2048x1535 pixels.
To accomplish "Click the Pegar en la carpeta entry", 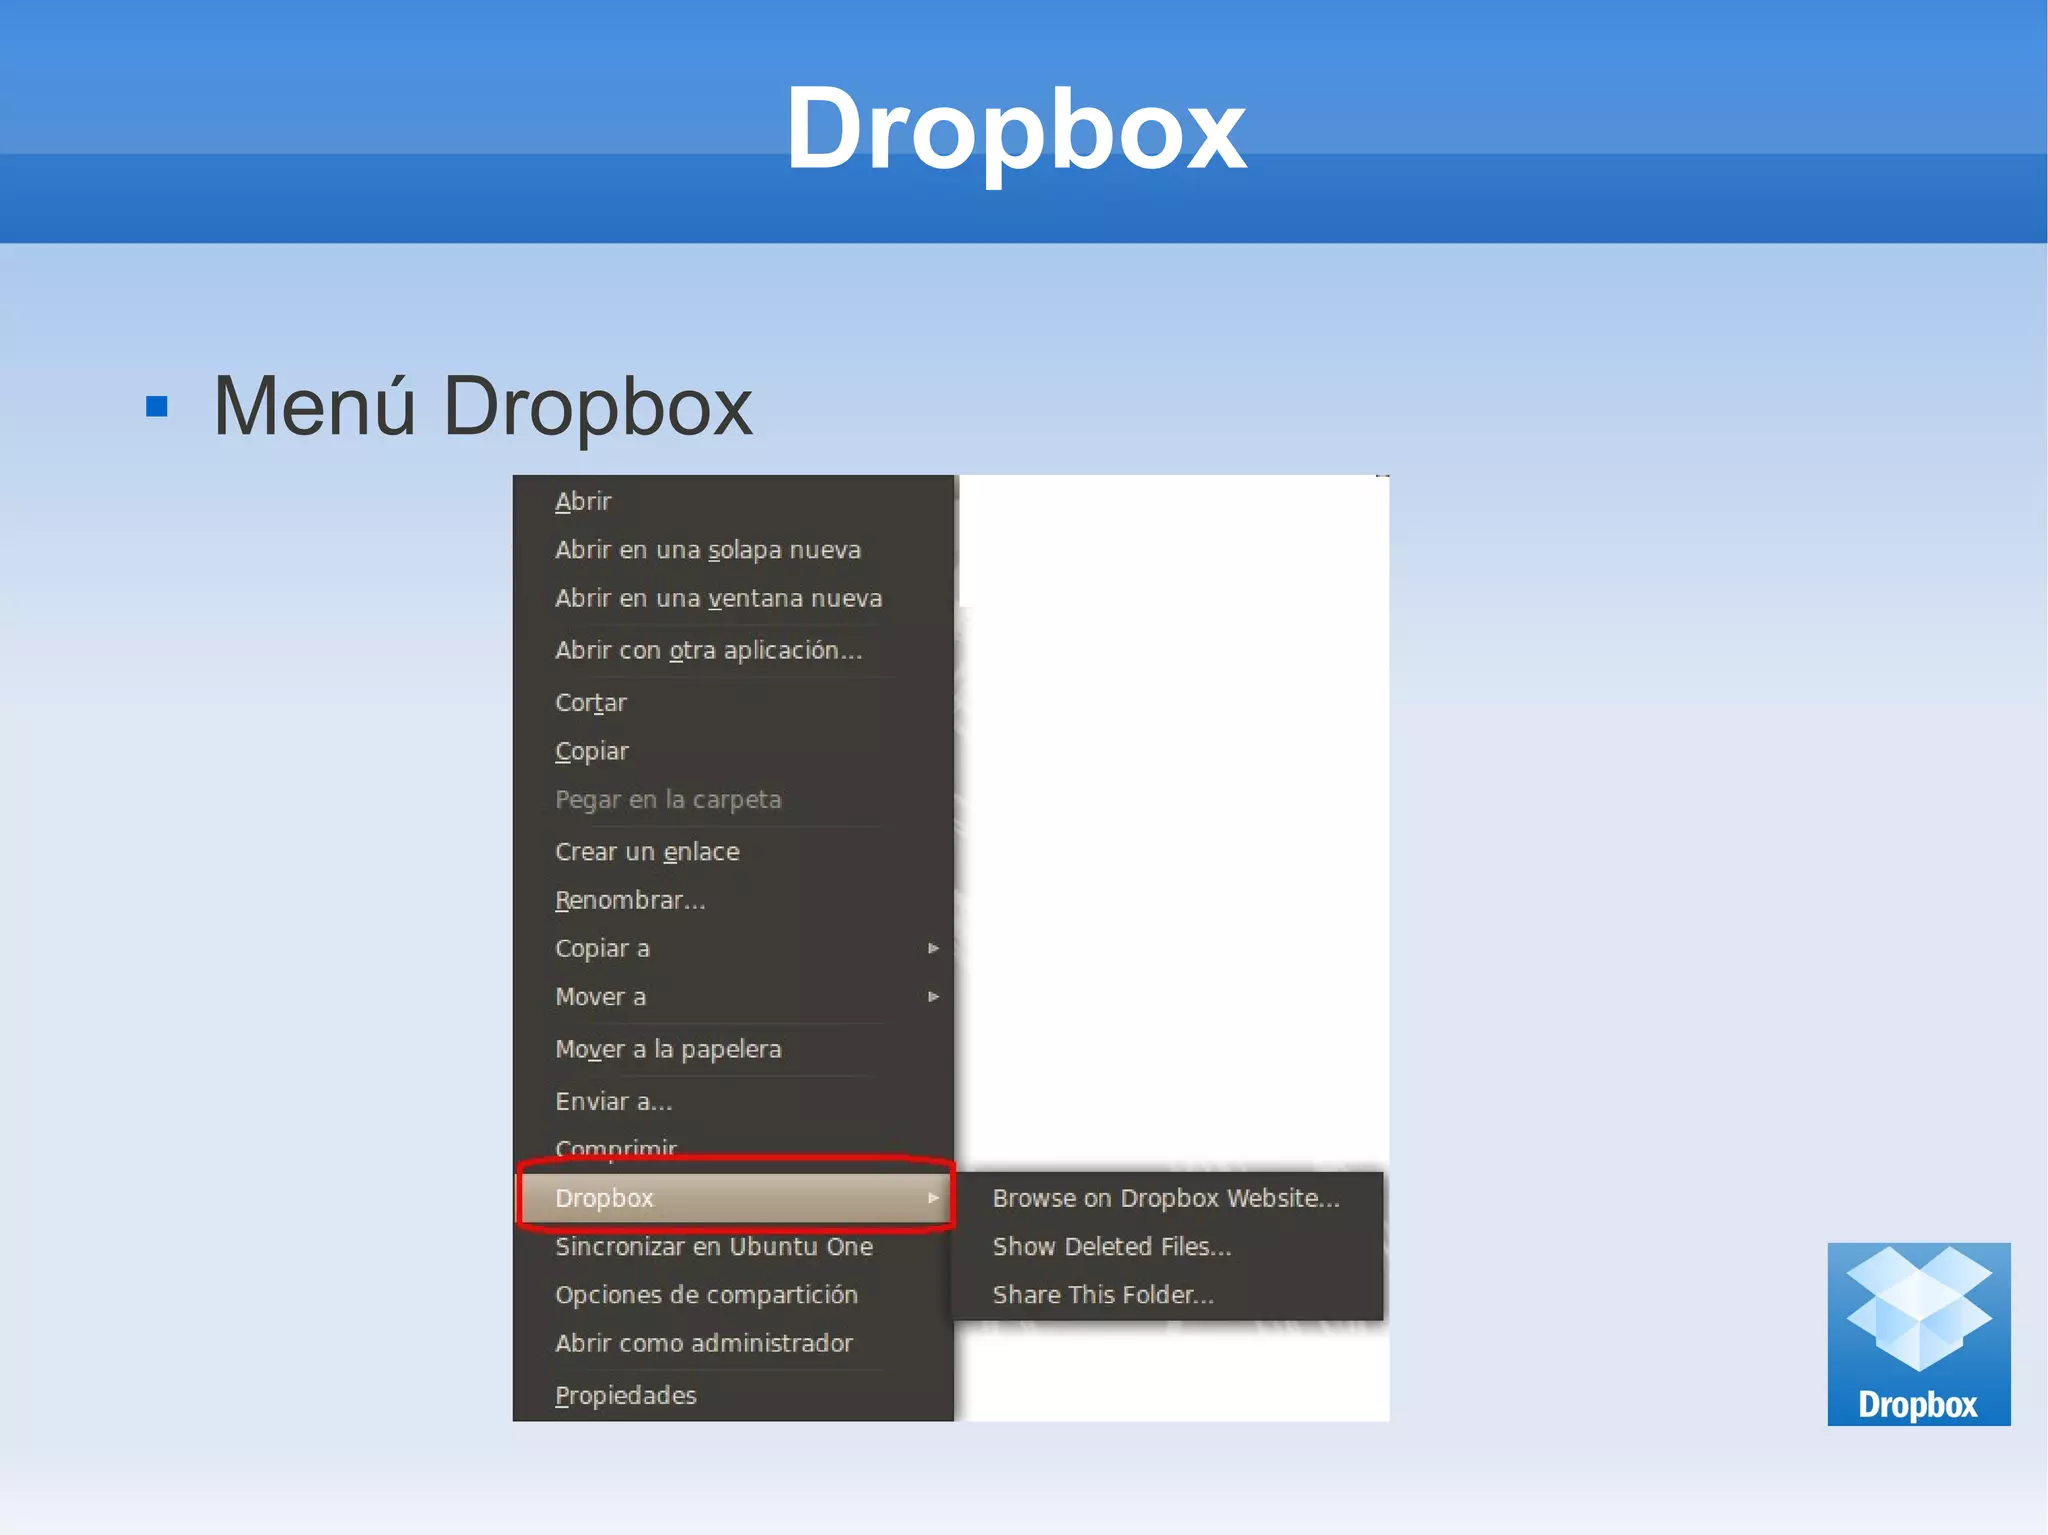I will click(733, 800).
